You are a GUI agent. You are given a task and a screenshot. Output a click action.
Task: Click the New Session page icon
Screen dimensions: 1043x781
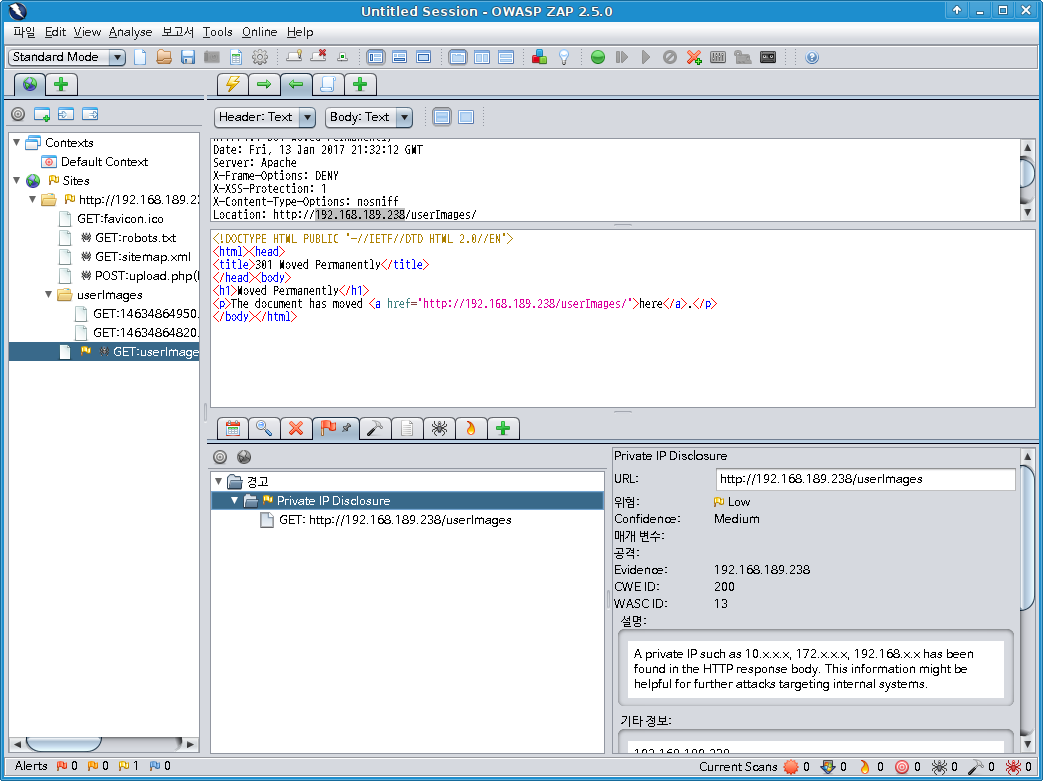coord(140,57)
